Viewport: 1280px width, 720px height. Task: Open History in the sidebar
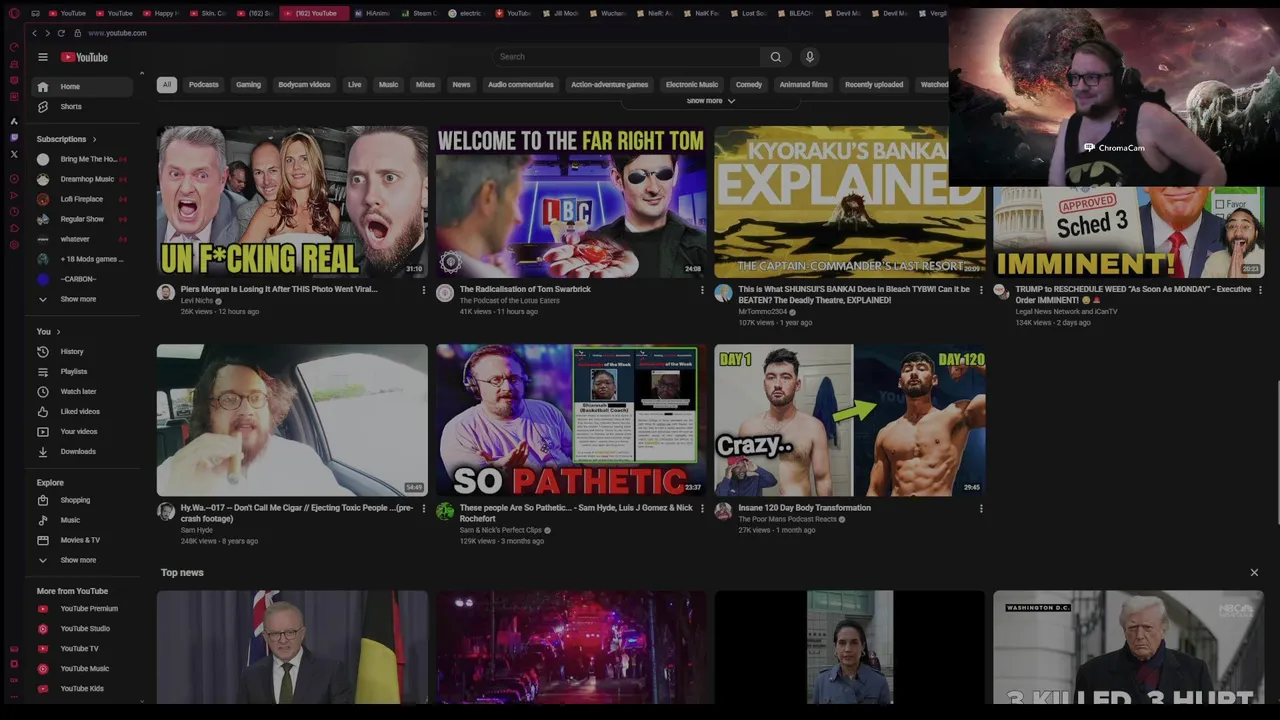click(82, 352)
